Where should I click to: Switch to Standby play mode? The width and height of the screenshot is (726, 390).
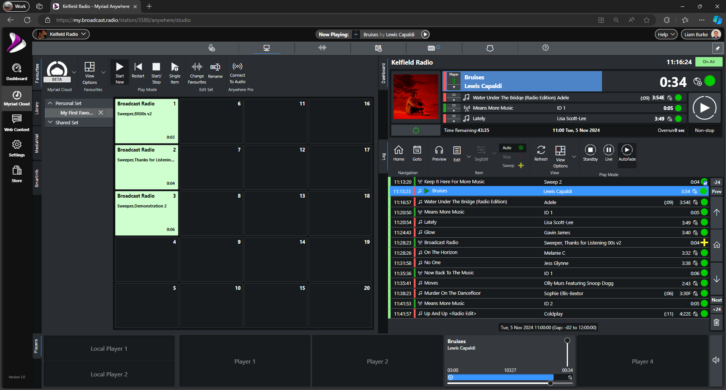[590, 153]
